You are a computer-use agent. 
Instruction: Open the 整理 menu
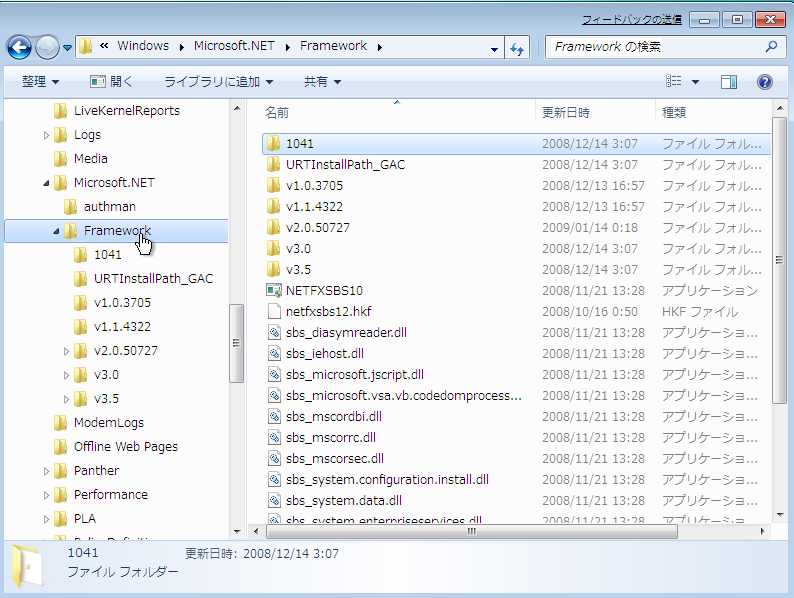[40, 82]
